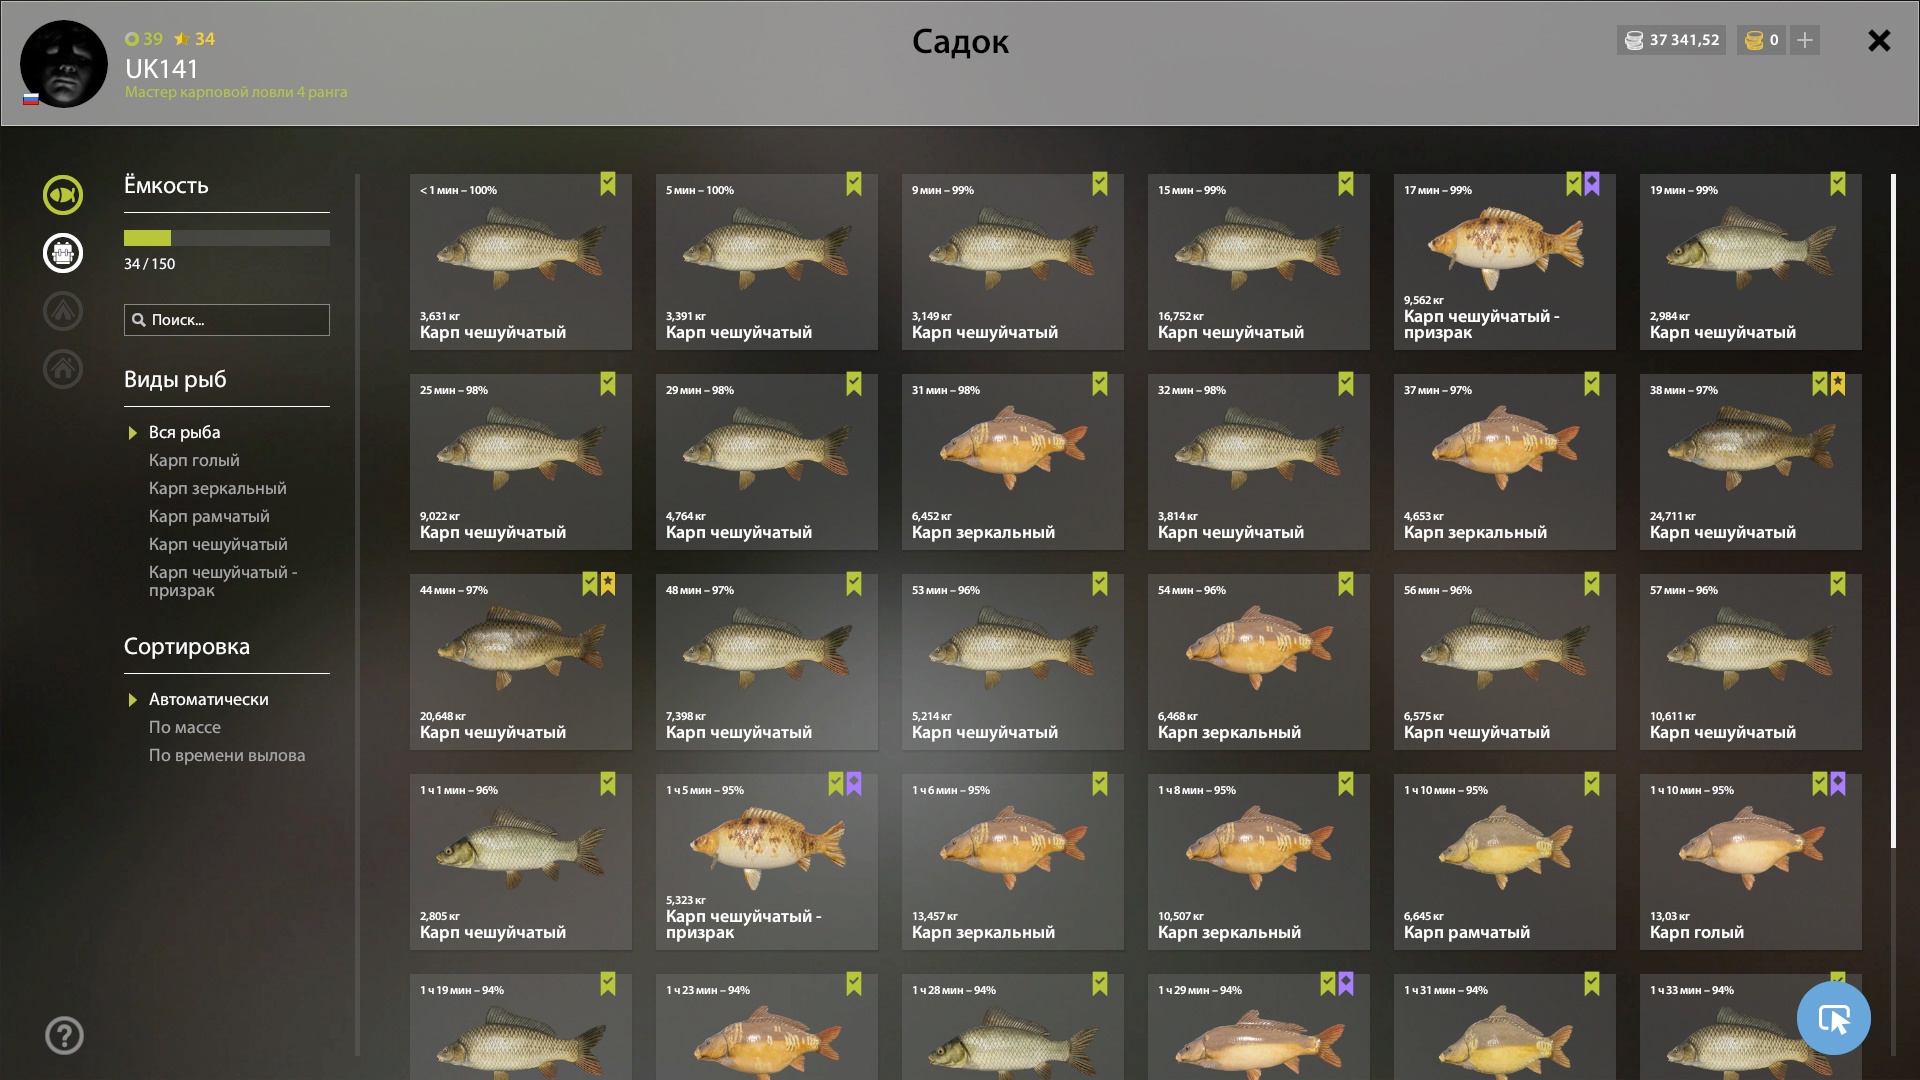Screen dimensions: 1920x1080
Task: Toggle the orange star marker on the 24,711 кг carp
Action: [1838, 384]
